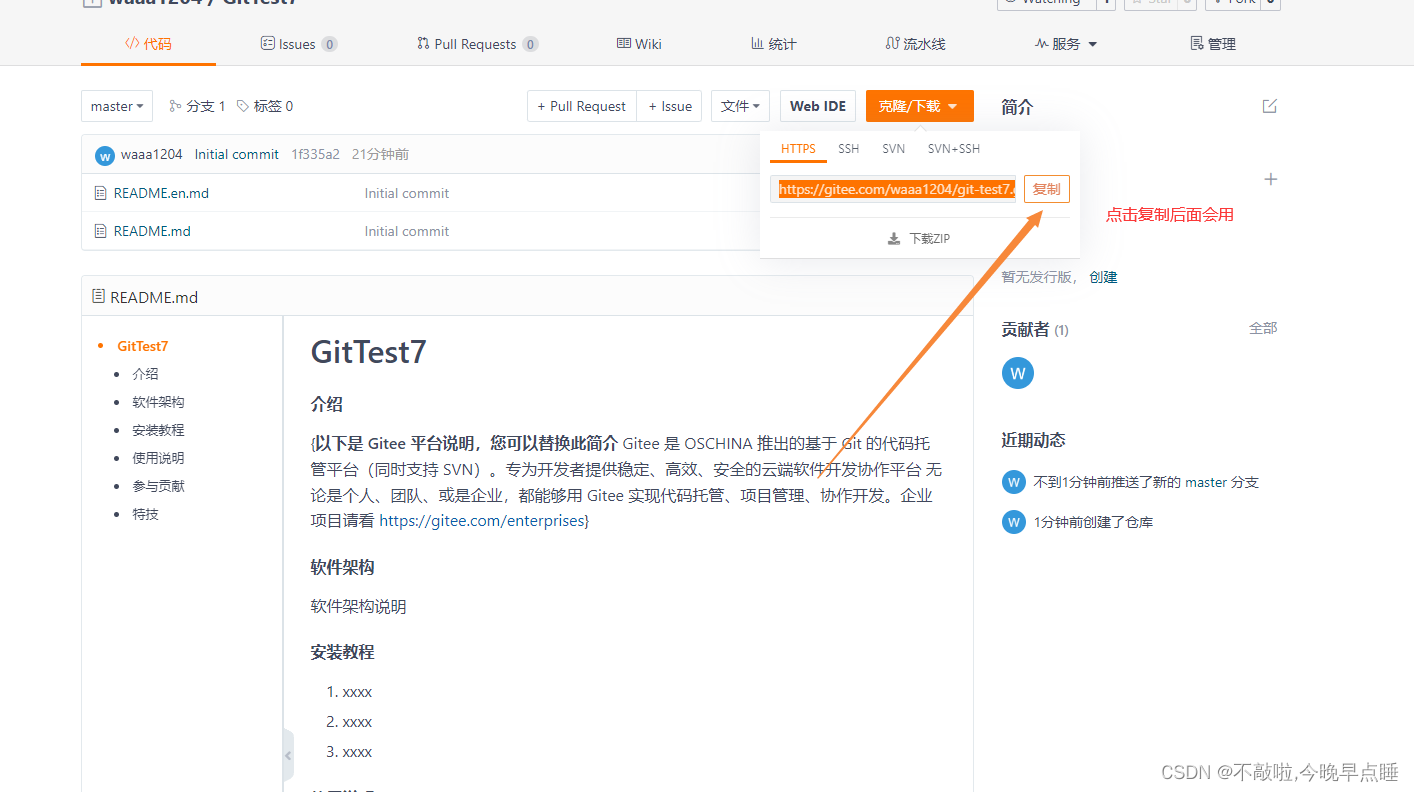This screenshot has height=792, width=1414.
Task: Open the Pull Requests tab
Action: point(477,44)
